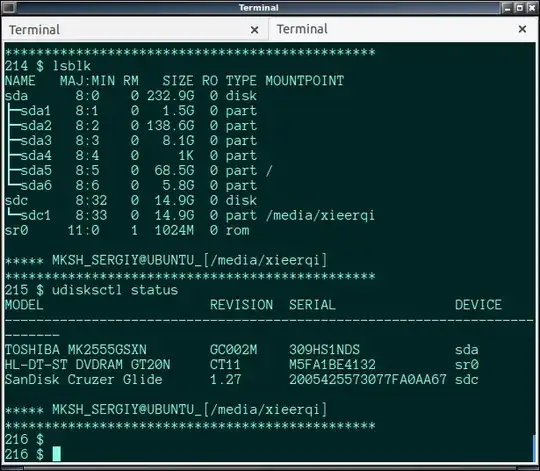Minimize the Terminal window
This screenshot has width=540, height=471.
pyautogui.click(x=507, y=8)
